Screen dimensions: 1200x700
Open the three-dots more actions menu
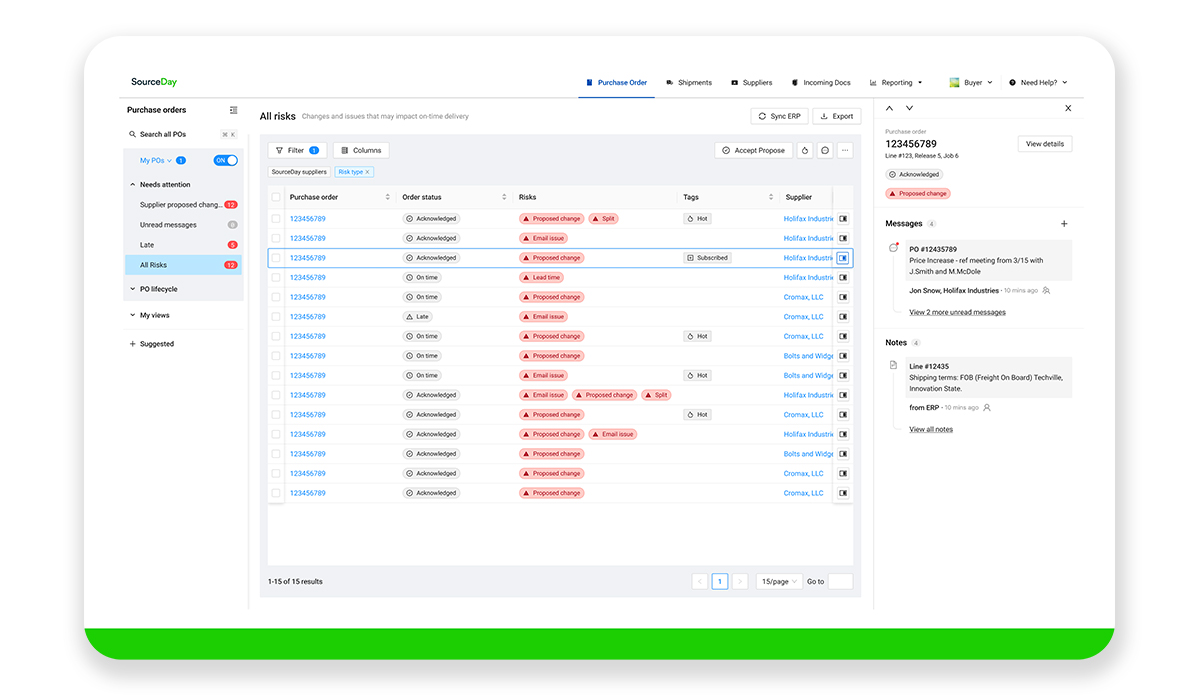(x=845, y=150)
